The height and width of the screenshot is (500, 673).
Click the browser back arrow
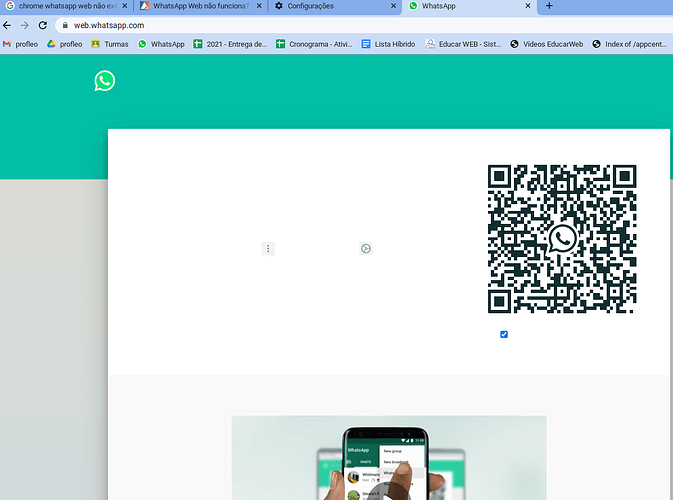click(x=7, y=25)
